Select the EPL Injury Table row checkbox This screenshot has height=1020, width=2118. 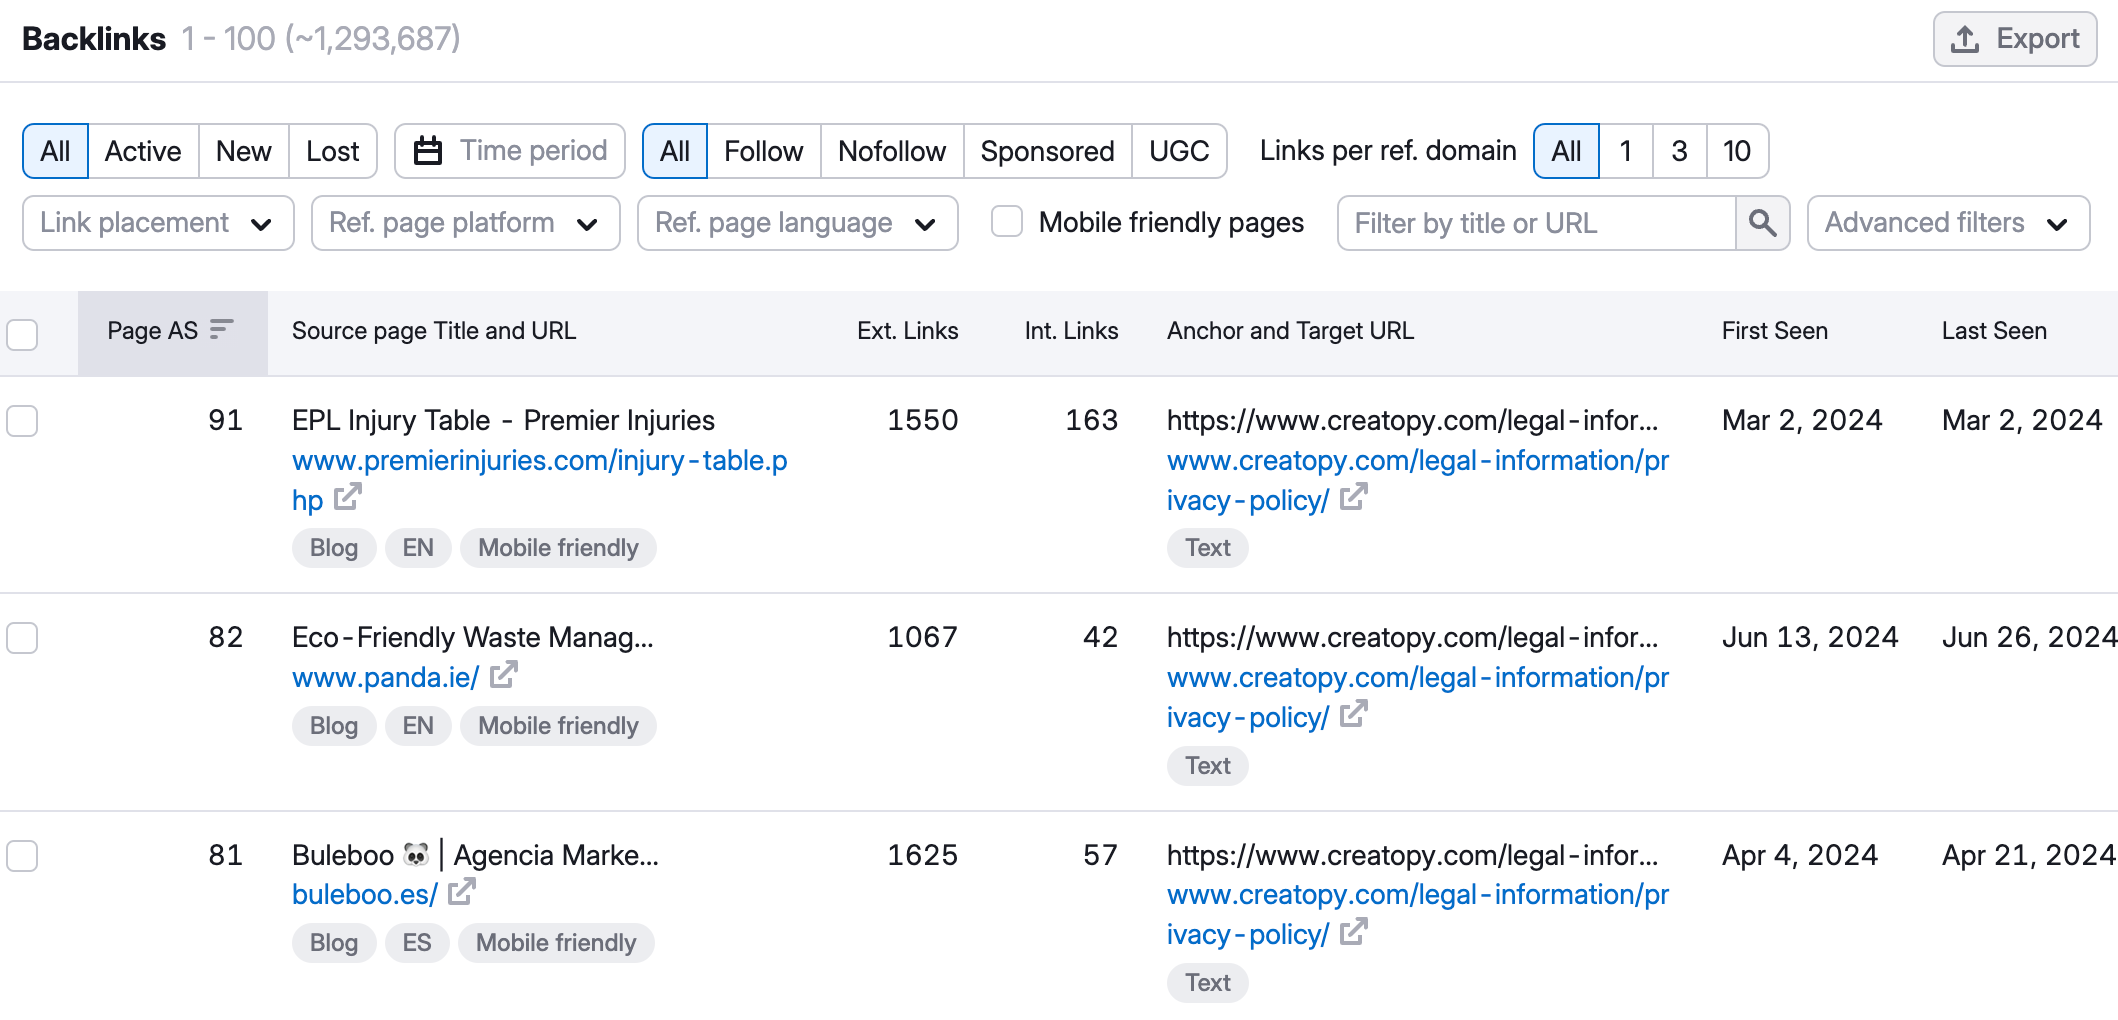pos(22,421)
